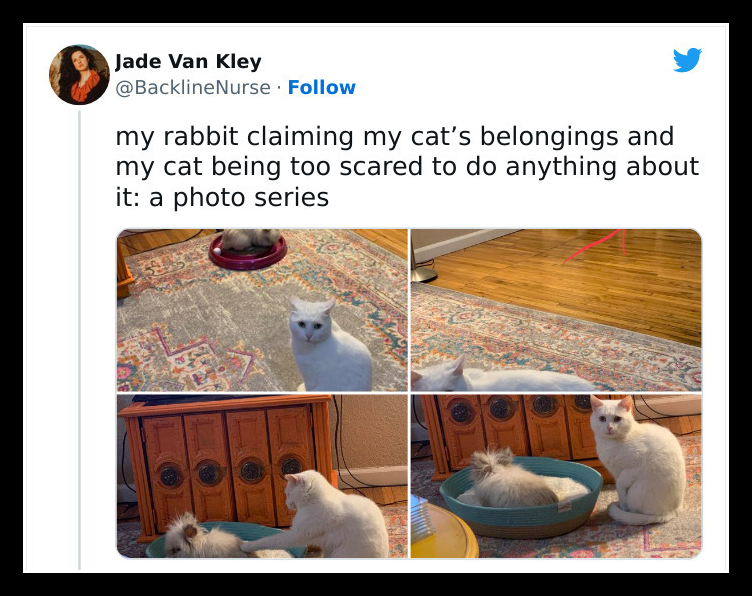Open the @BacklineNurse handle

pyautogui.click(x=193, y=87)
